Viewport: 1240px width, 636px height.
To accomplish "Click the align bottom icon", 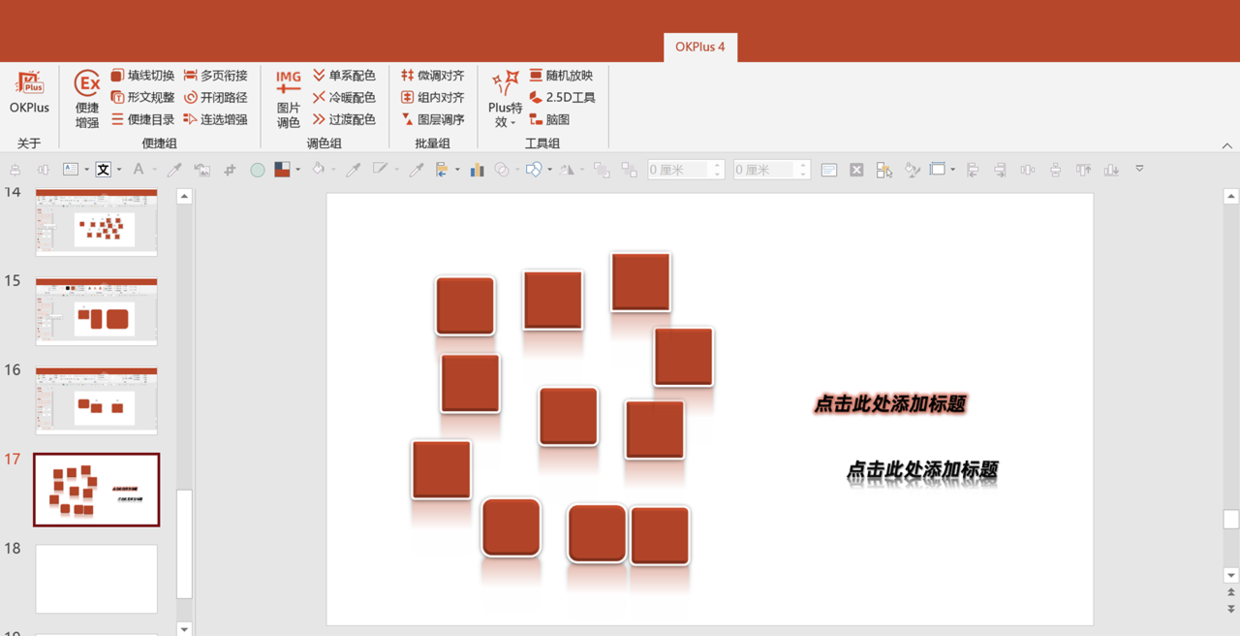I will coord(1111,170).
